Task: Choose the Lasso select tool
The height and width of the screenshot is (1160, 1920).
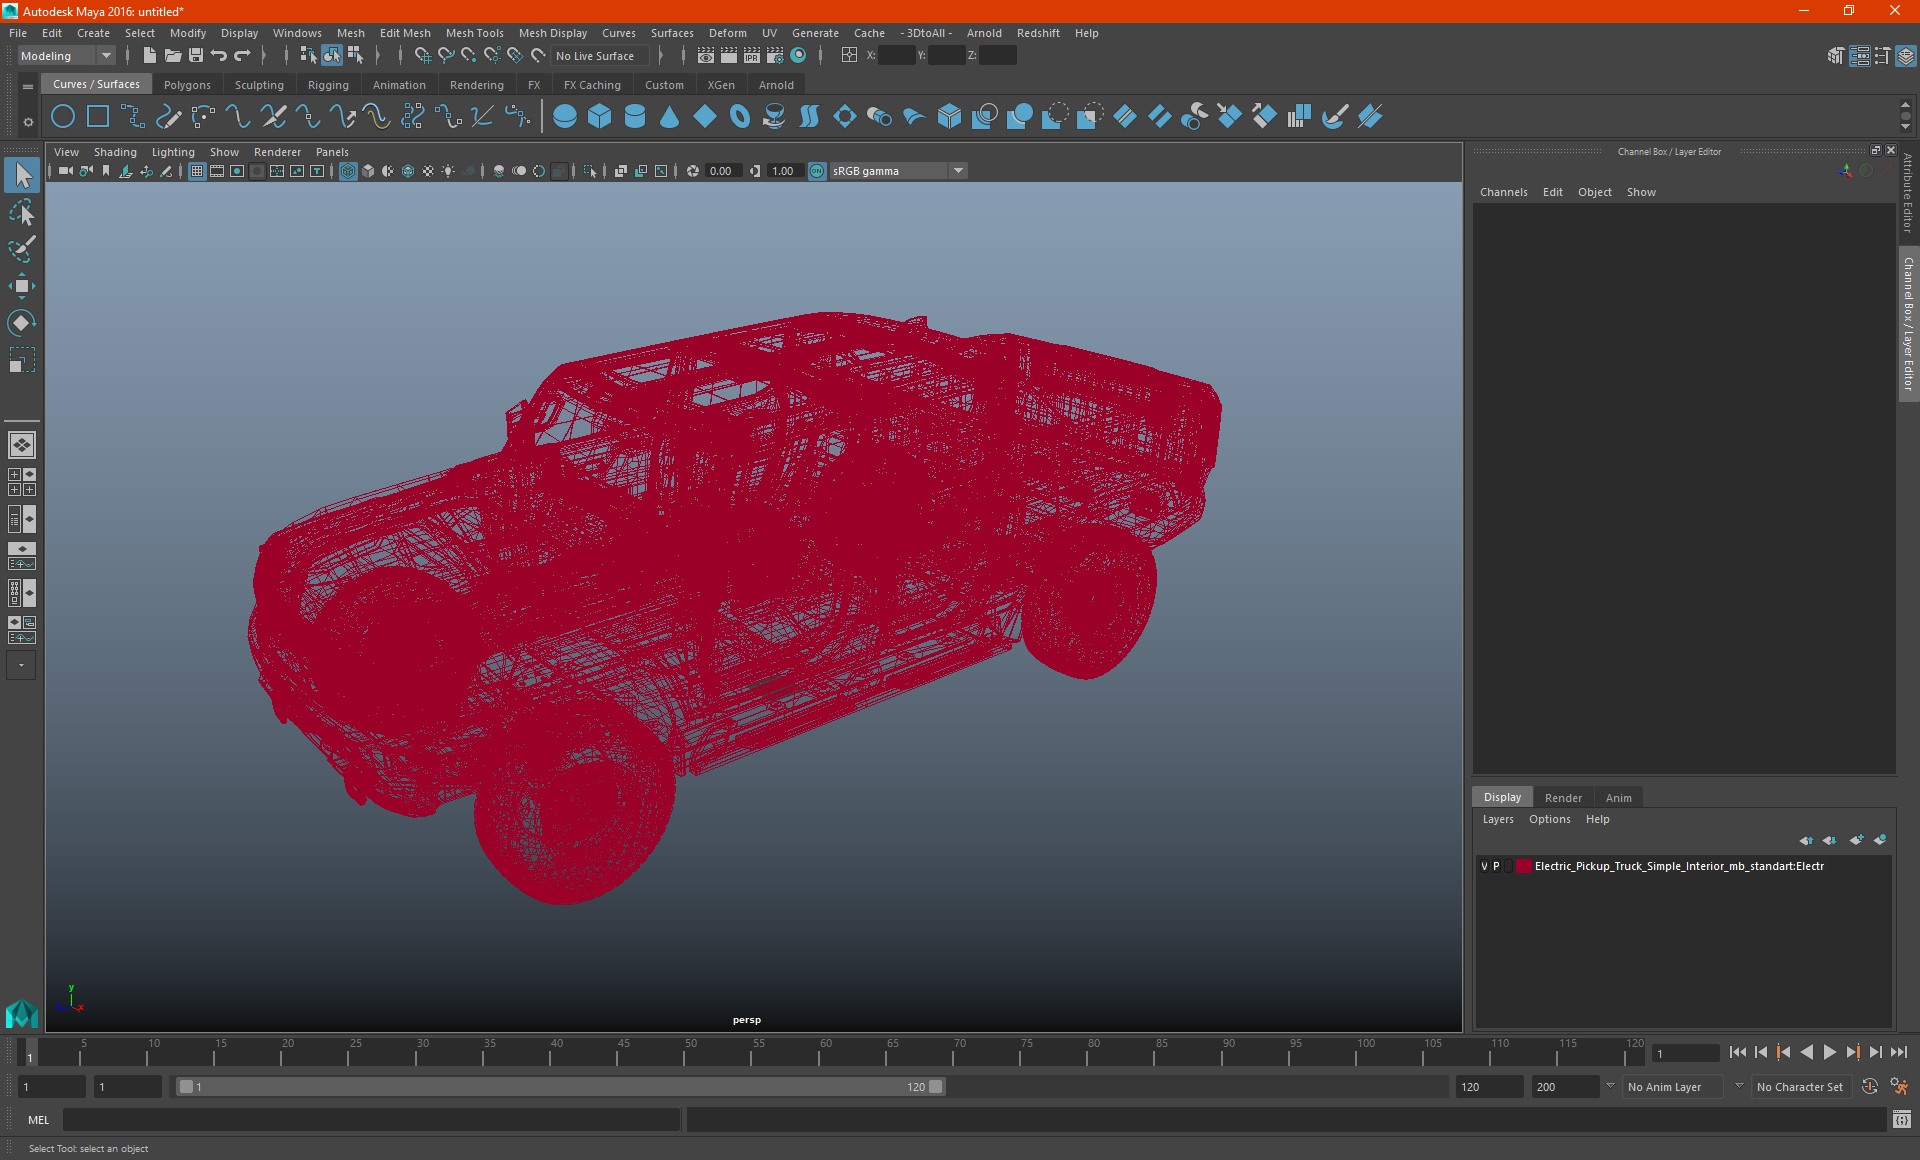Action: (21, 212)
